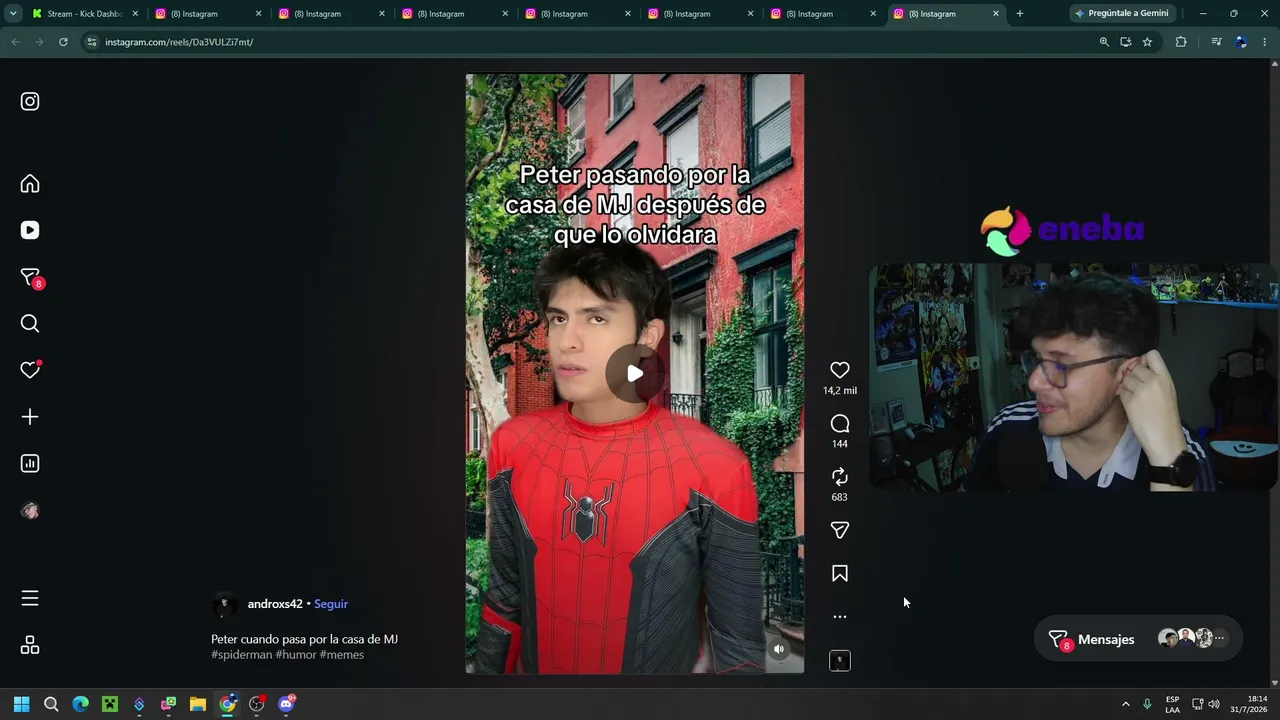Go back to the previous page

(x=15, y=42)
